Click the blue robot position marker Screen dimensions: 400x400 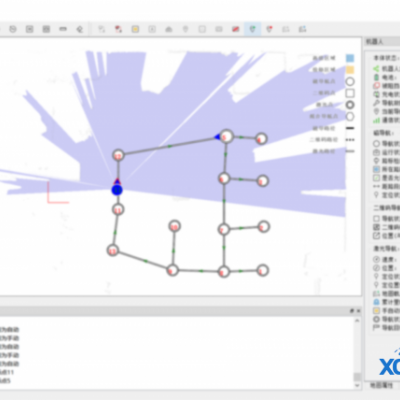pos(117,190)
